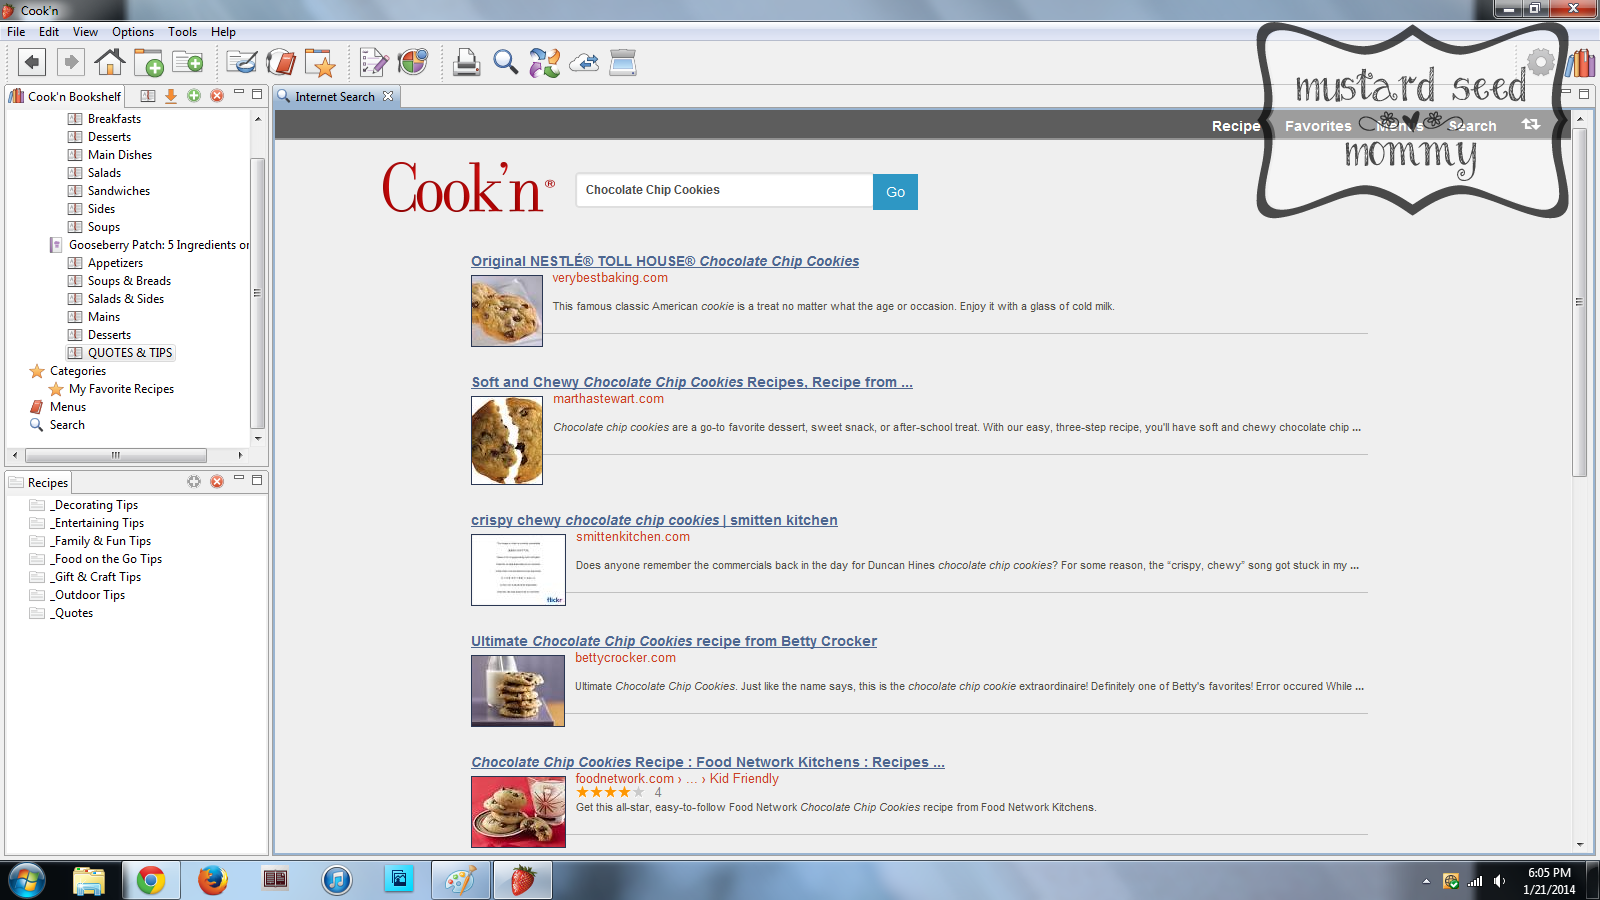
Task: Click the first folder-with-plus toolbar icon
Action: (149, 63)
